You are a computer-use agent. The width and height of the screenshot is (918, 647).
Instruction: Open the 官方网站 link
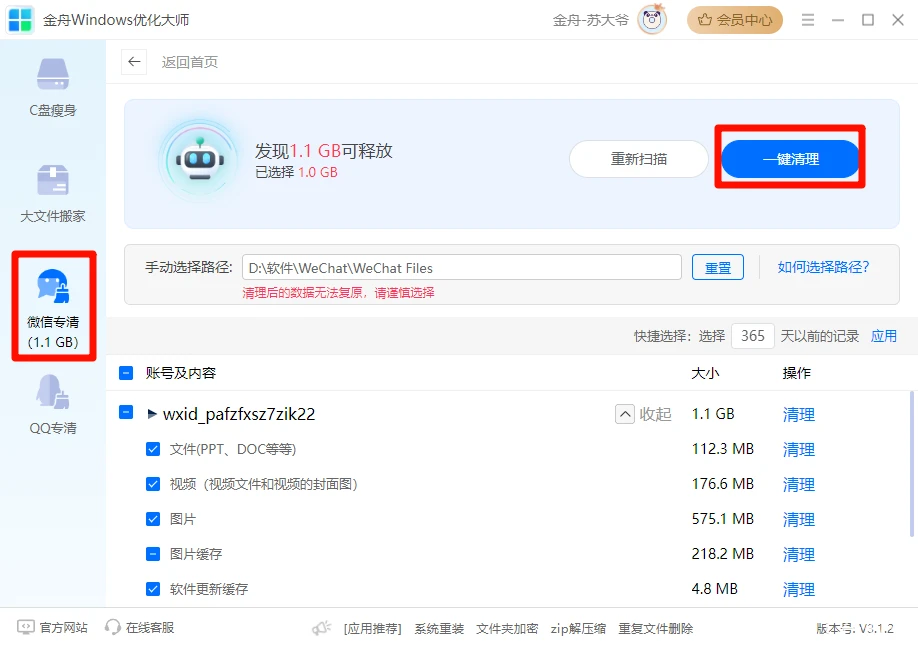tap(63, 628)
